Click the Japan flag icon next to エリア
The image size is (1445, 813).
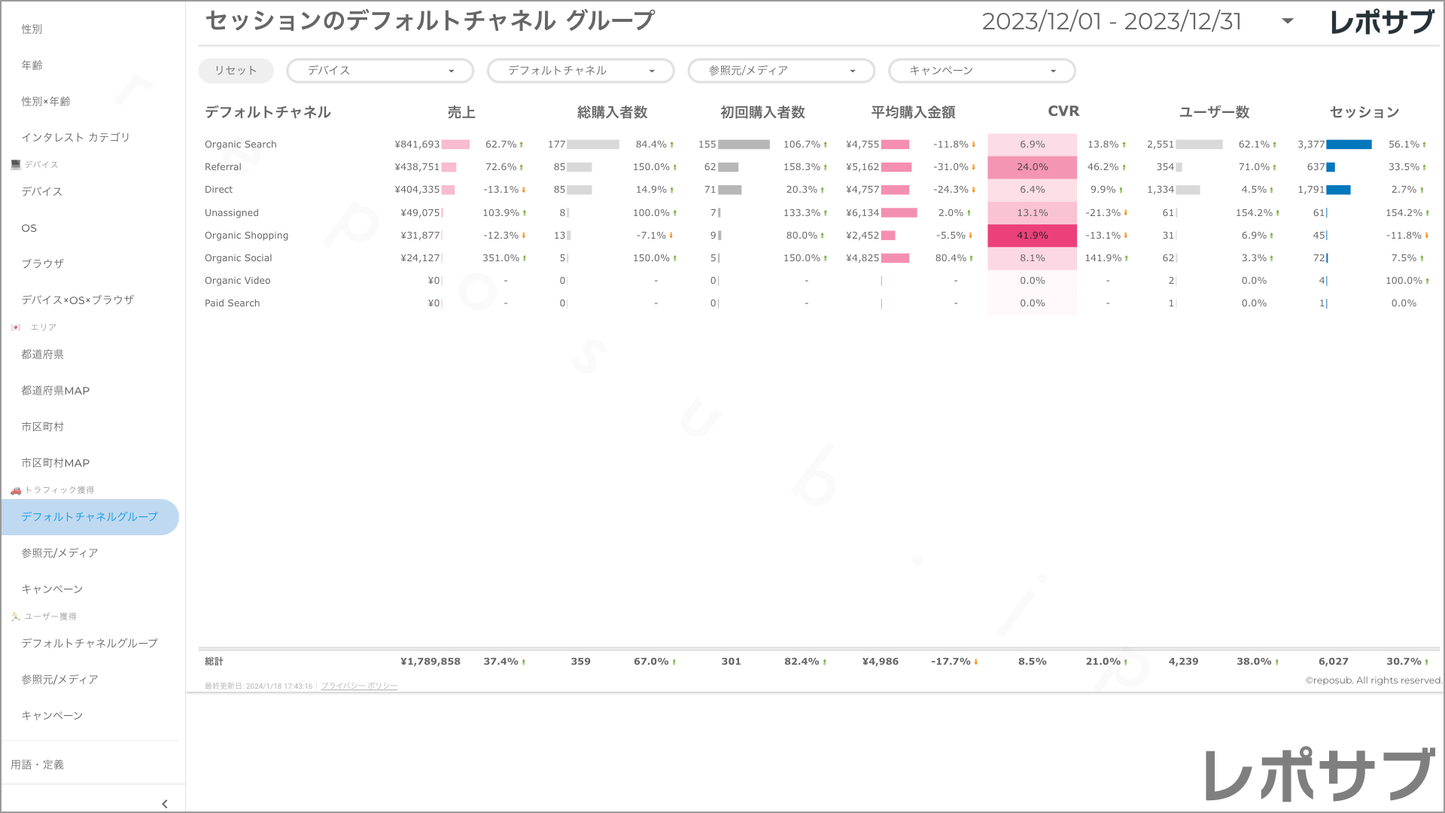click(15, 327)
